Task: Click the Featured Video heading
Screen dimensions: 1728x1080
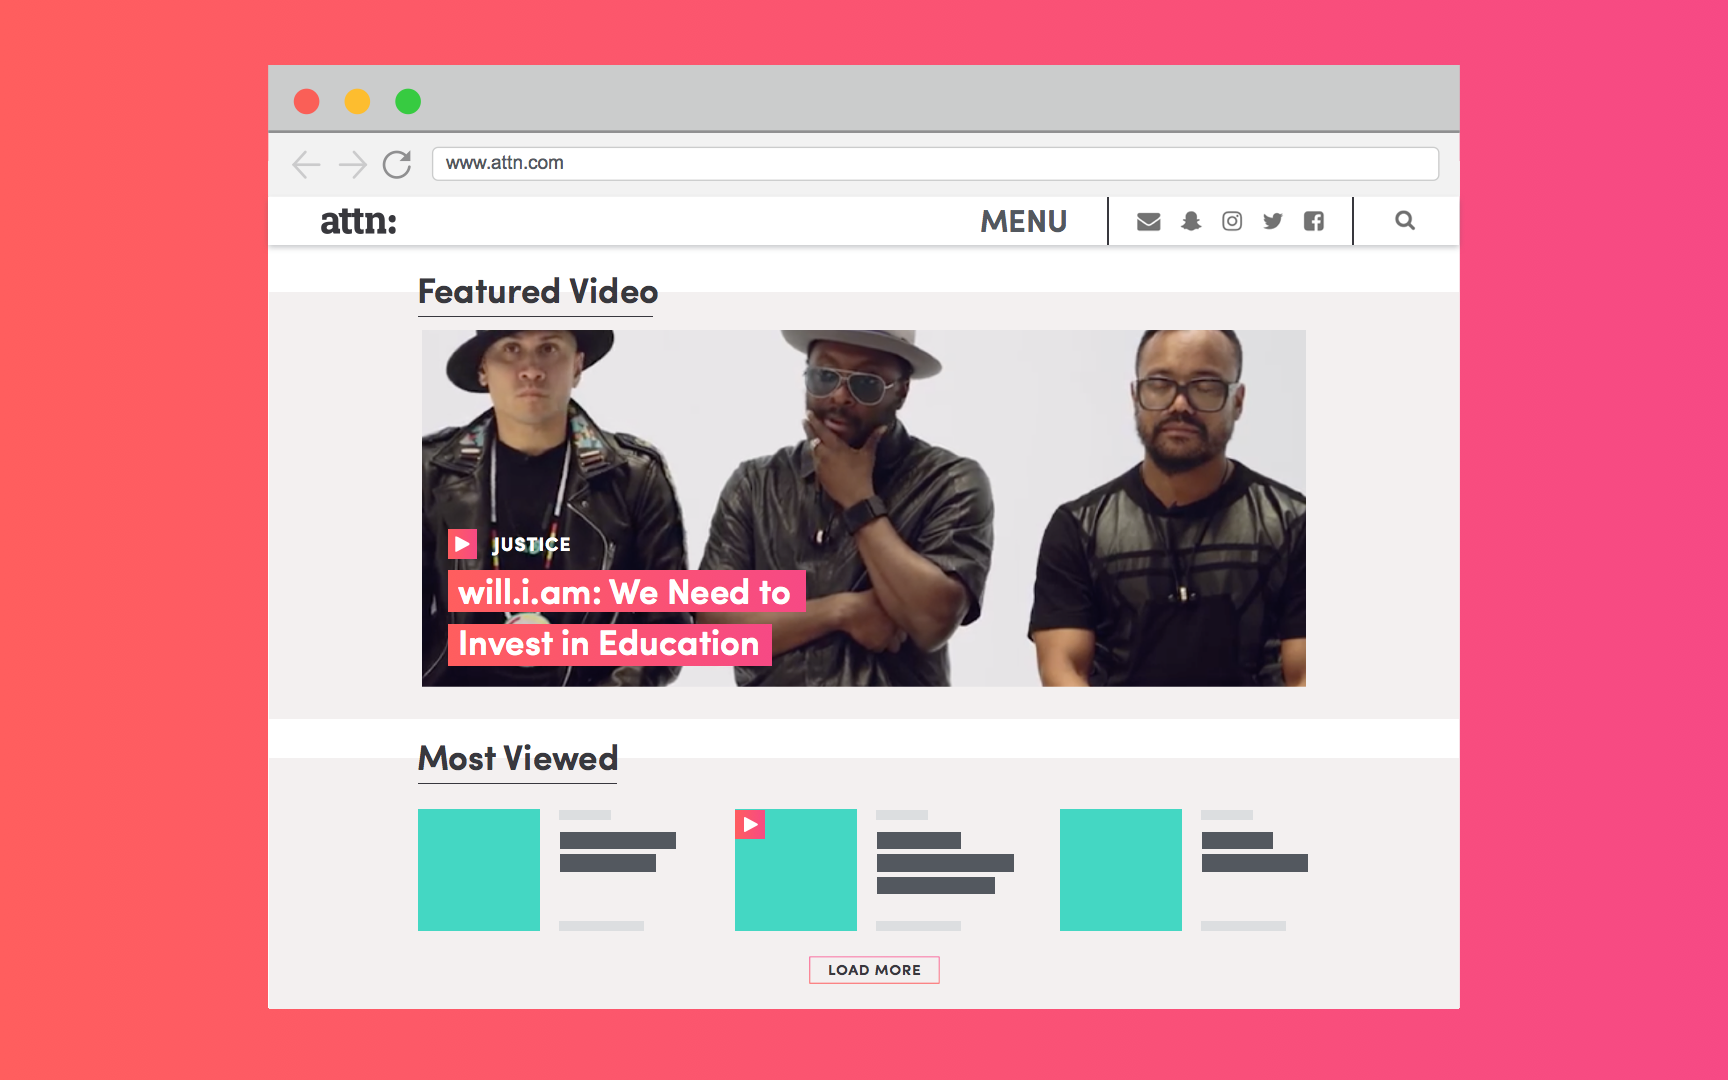Action: click(x=538, y=292)
